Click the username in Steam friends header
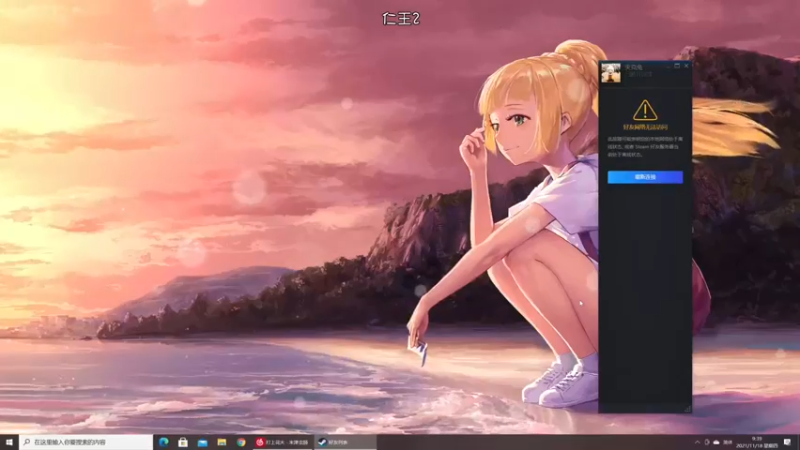Image resolution: width=800 pixels, height=450 pixels. [x=634, y=67]
